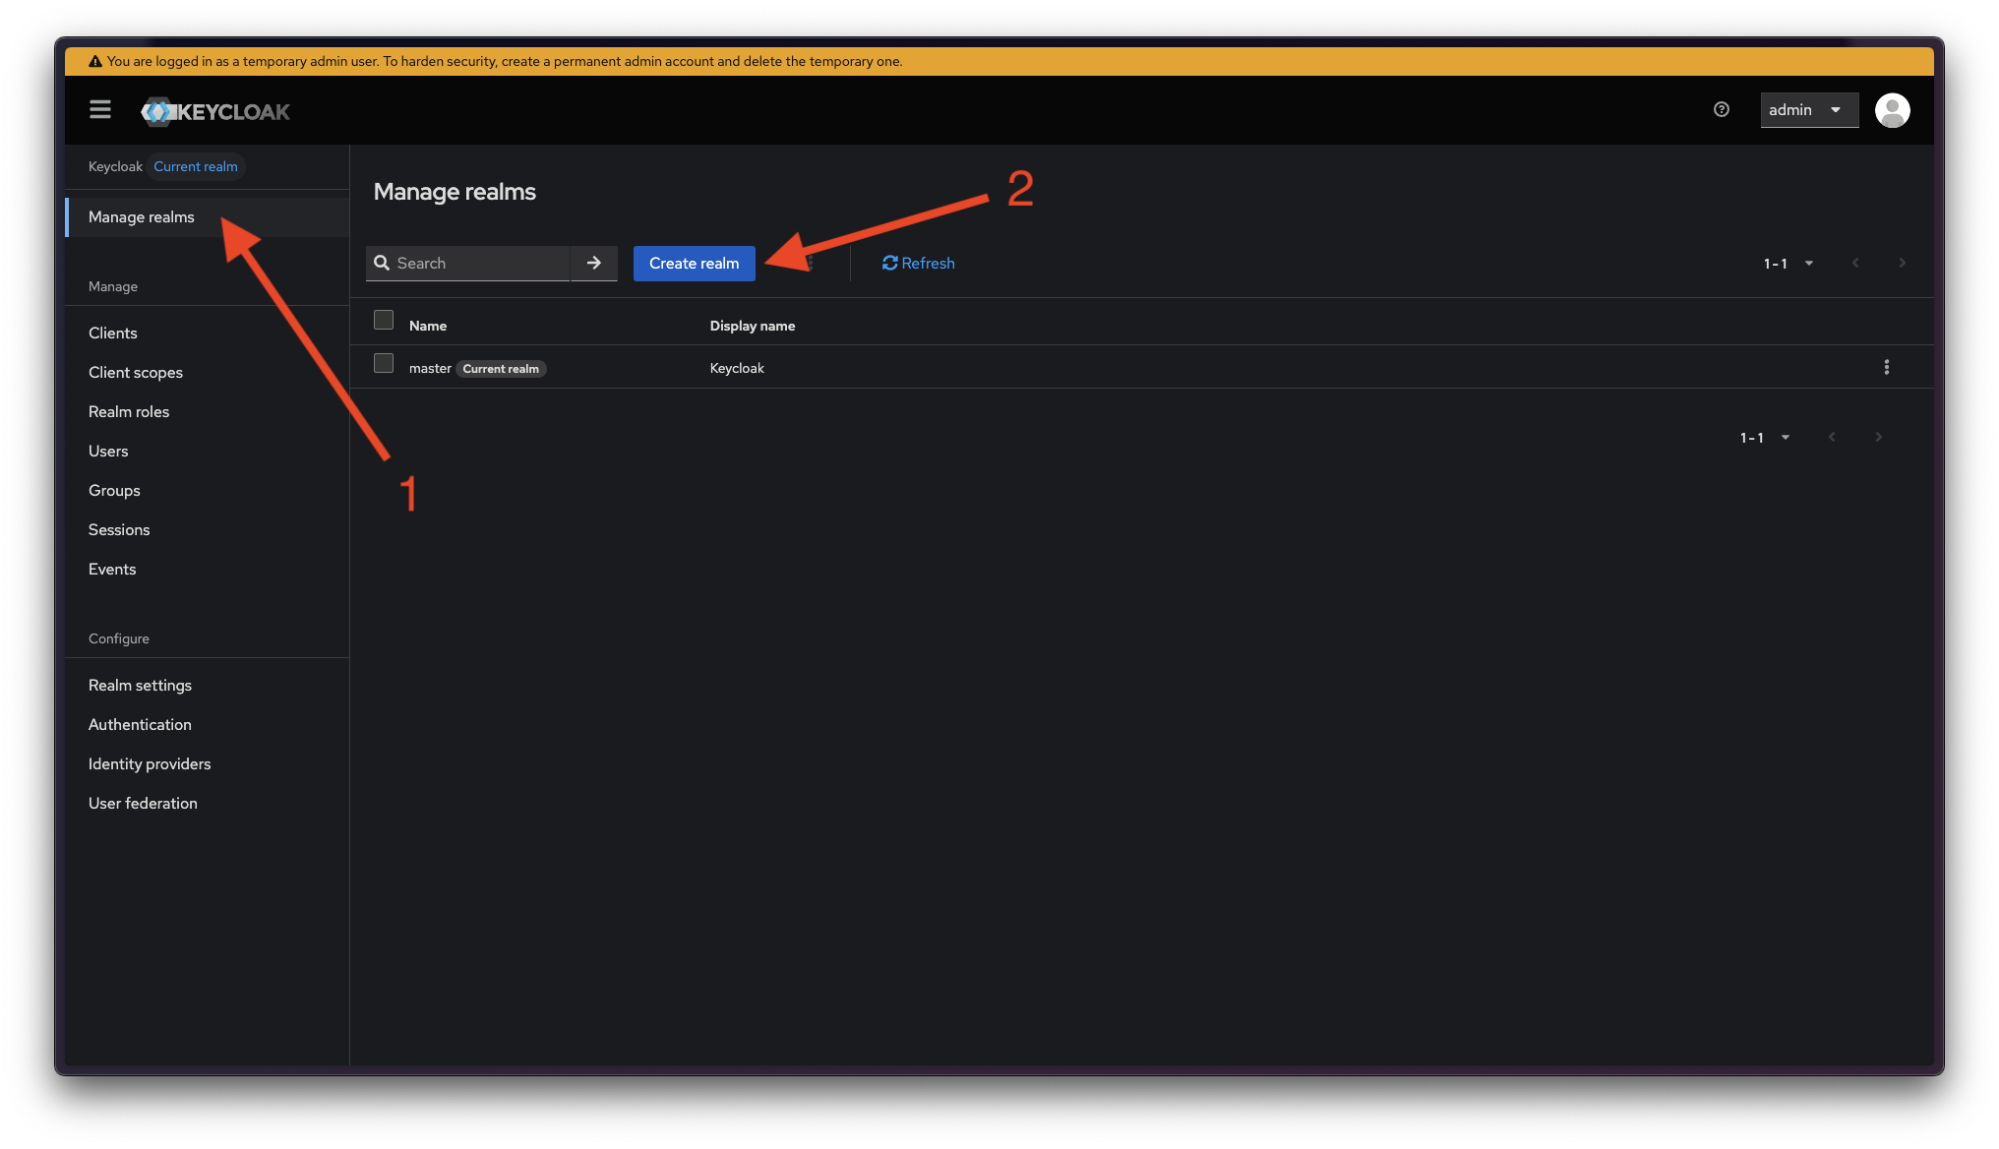Tick the select-all checkbox in table header
Screen dimensions: 1999x1149
tap(383, 320)
